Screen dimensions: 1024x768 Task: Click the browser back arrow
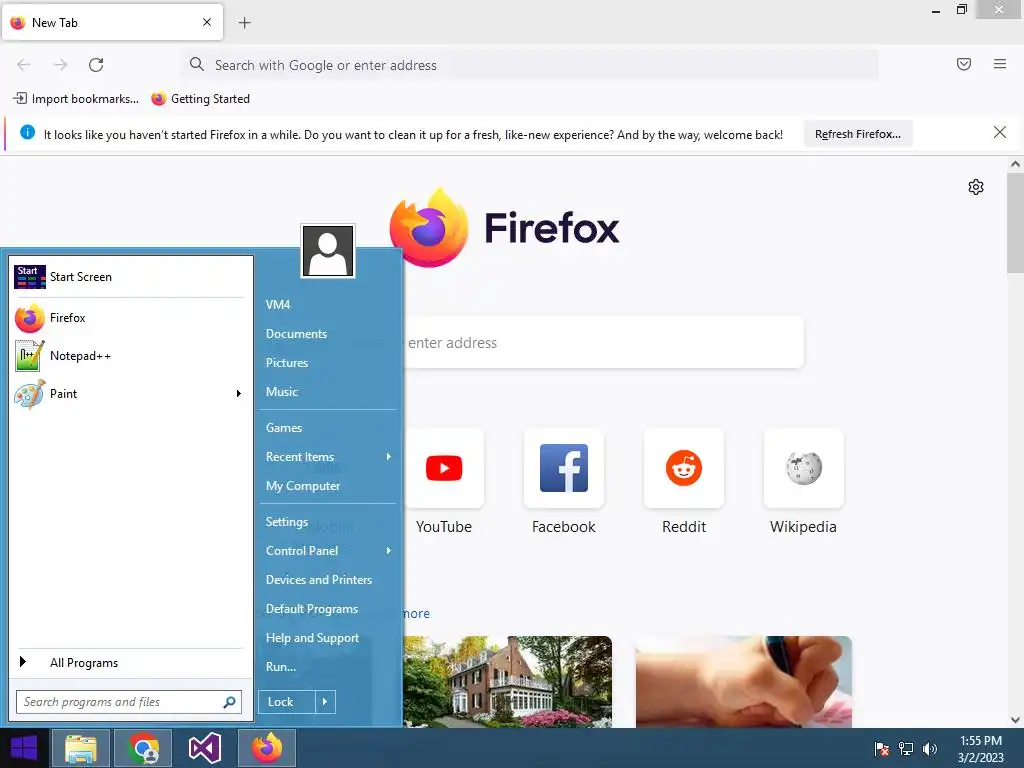(24, 65)
